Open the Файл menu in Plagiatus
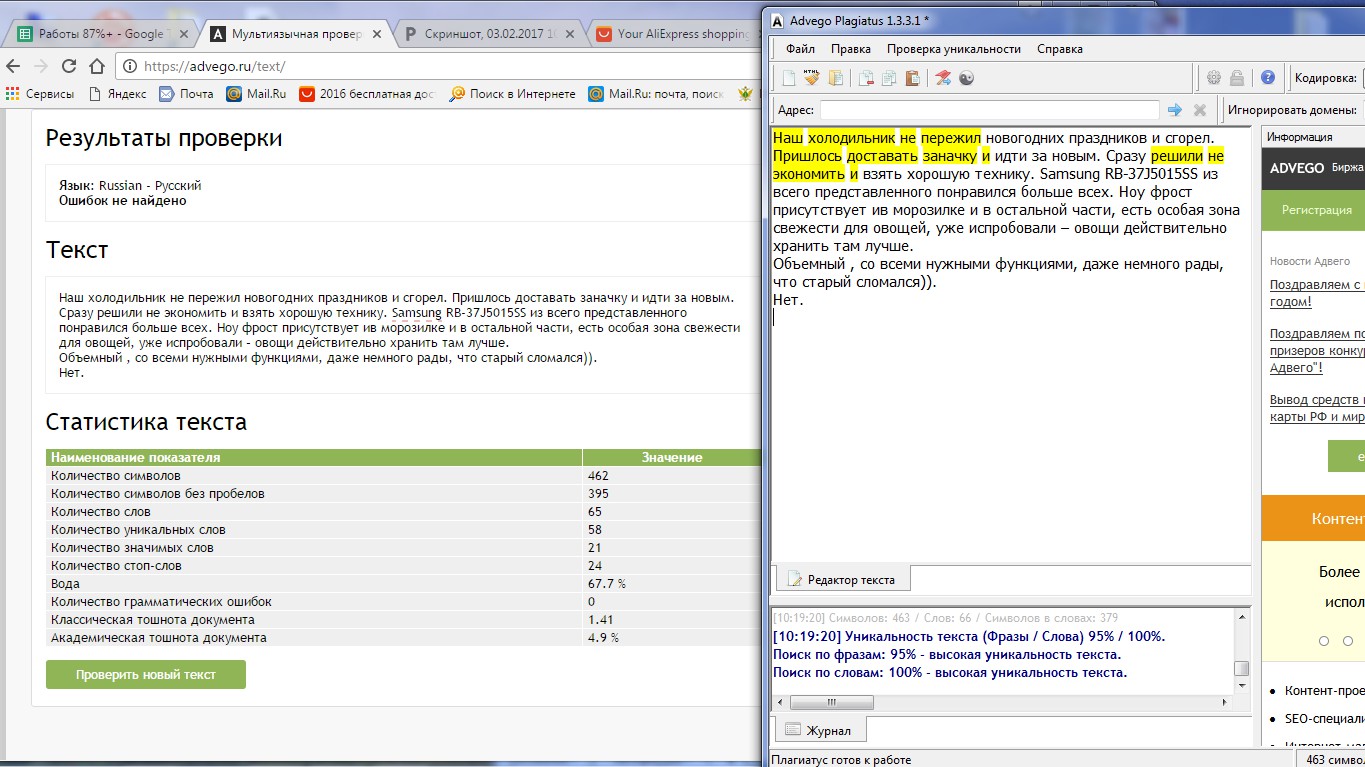This screenshot has height=767, width=1365. pos(800,49)
